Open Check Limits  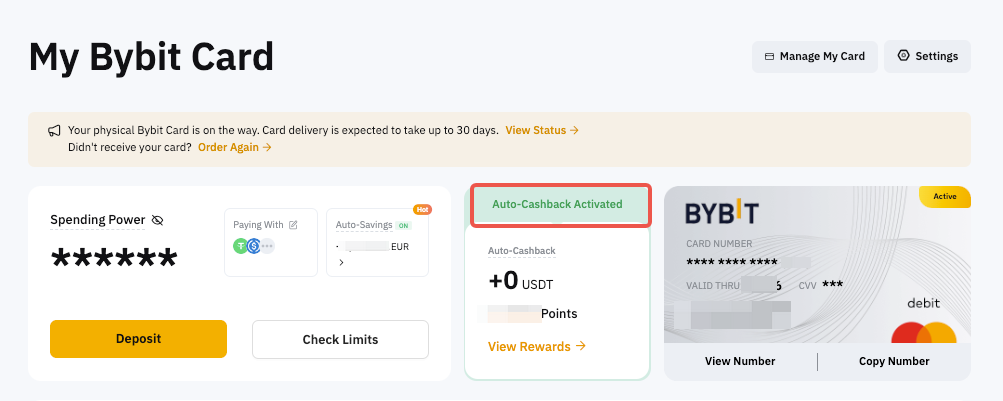click(x=340, y=339)
